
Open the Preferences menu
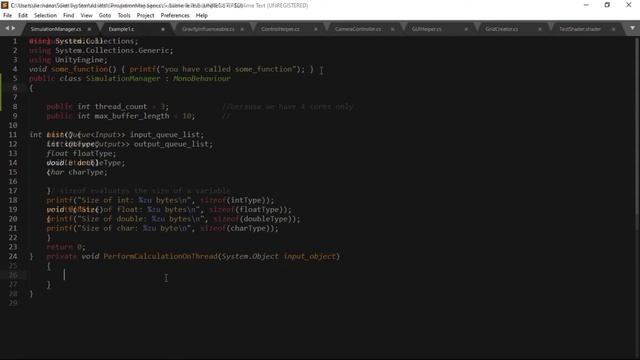click(x=175, y=16)
